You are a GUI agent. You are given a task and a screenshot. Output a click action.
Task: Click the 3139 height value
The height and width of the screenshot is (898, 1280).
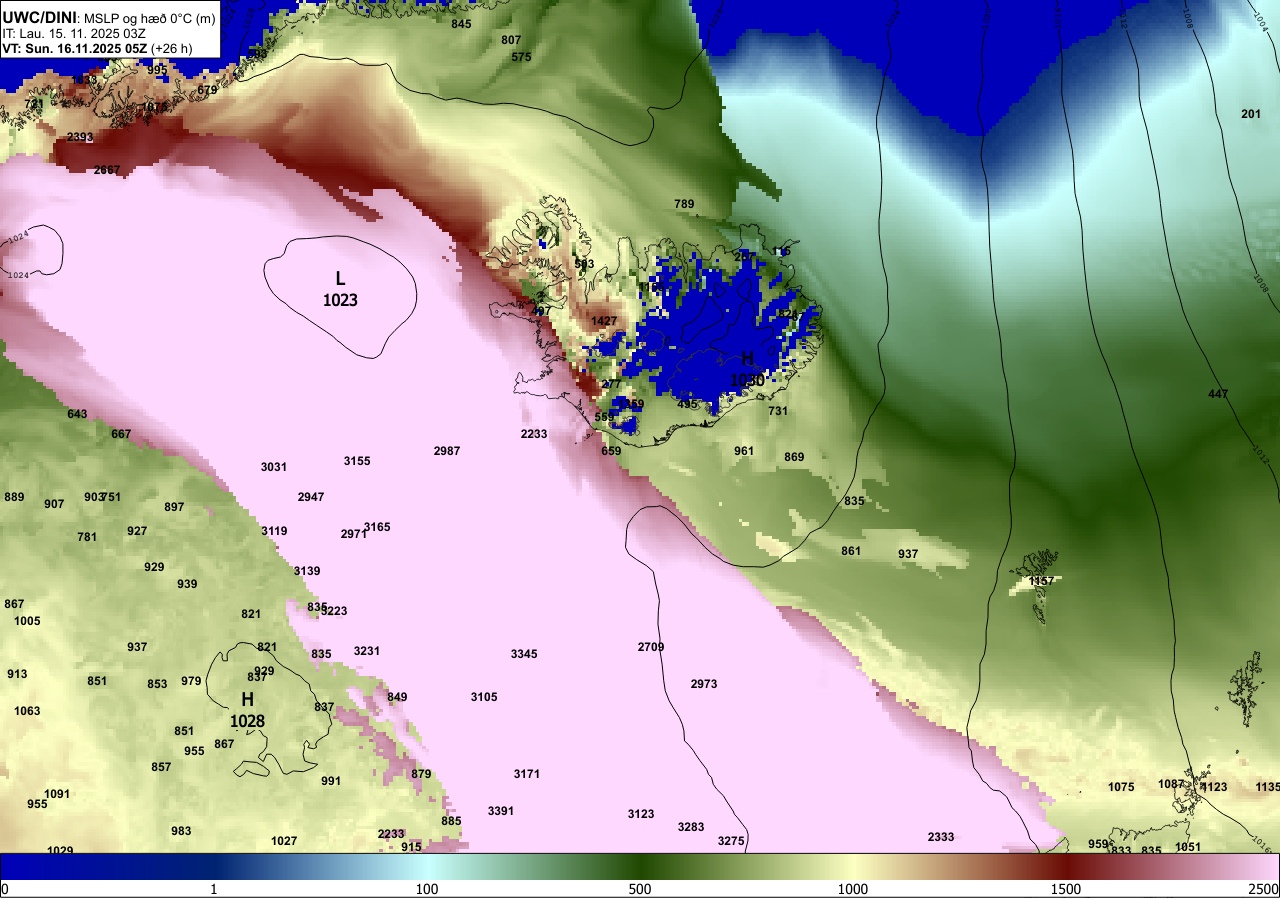(307, 571)
